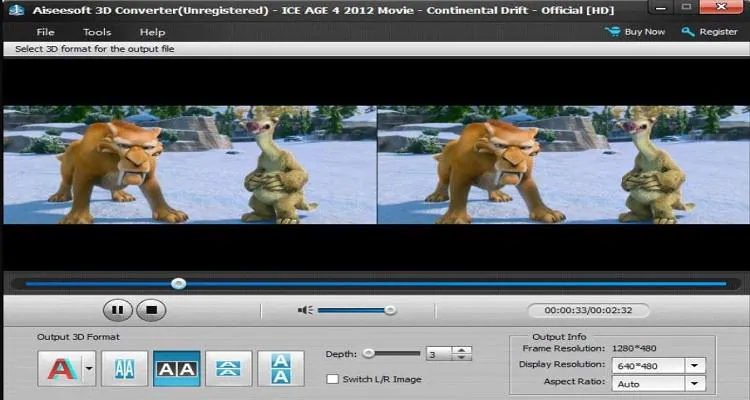
Task: Click the playback progress knob on the seek bar
Action: (x=178, y=284)
